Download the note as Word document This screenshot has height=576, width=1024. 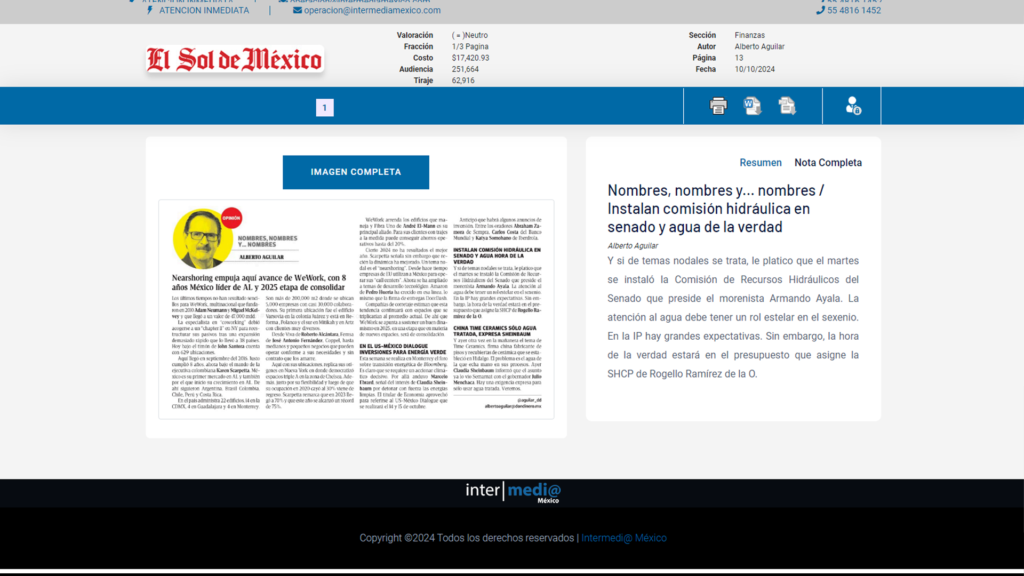pyautogui.click(x=752, y=106)
